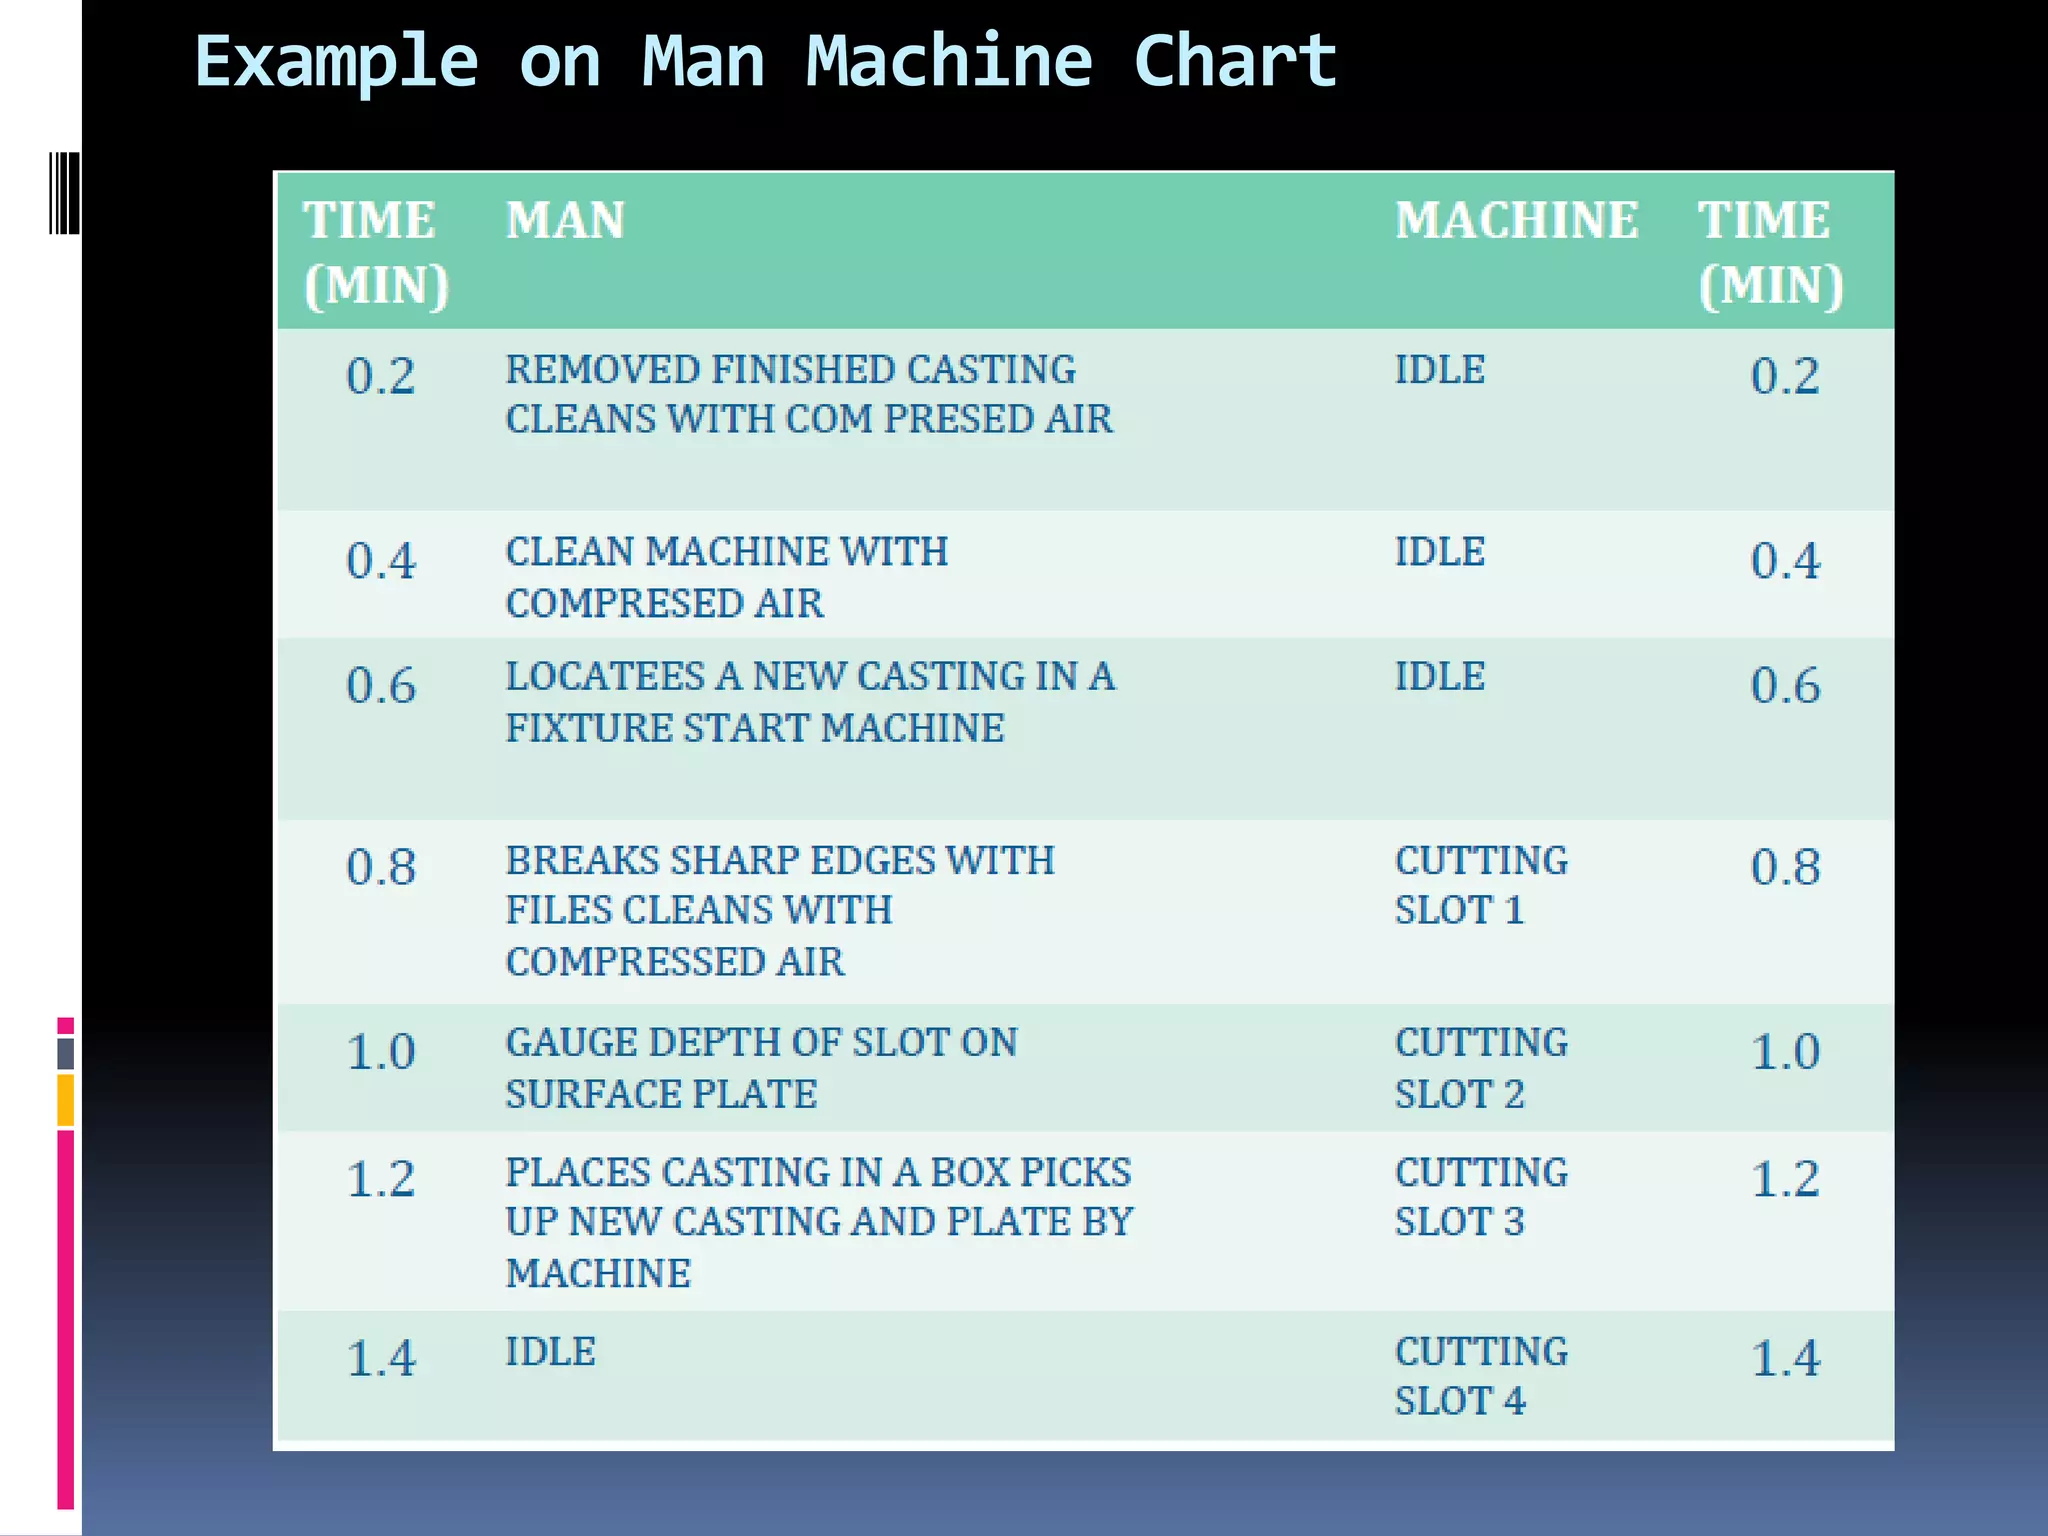Click machine 'IDLE' in the 0.6 row
The height and width of the screenshot is (1536, 2048).
coord(1440,677)
